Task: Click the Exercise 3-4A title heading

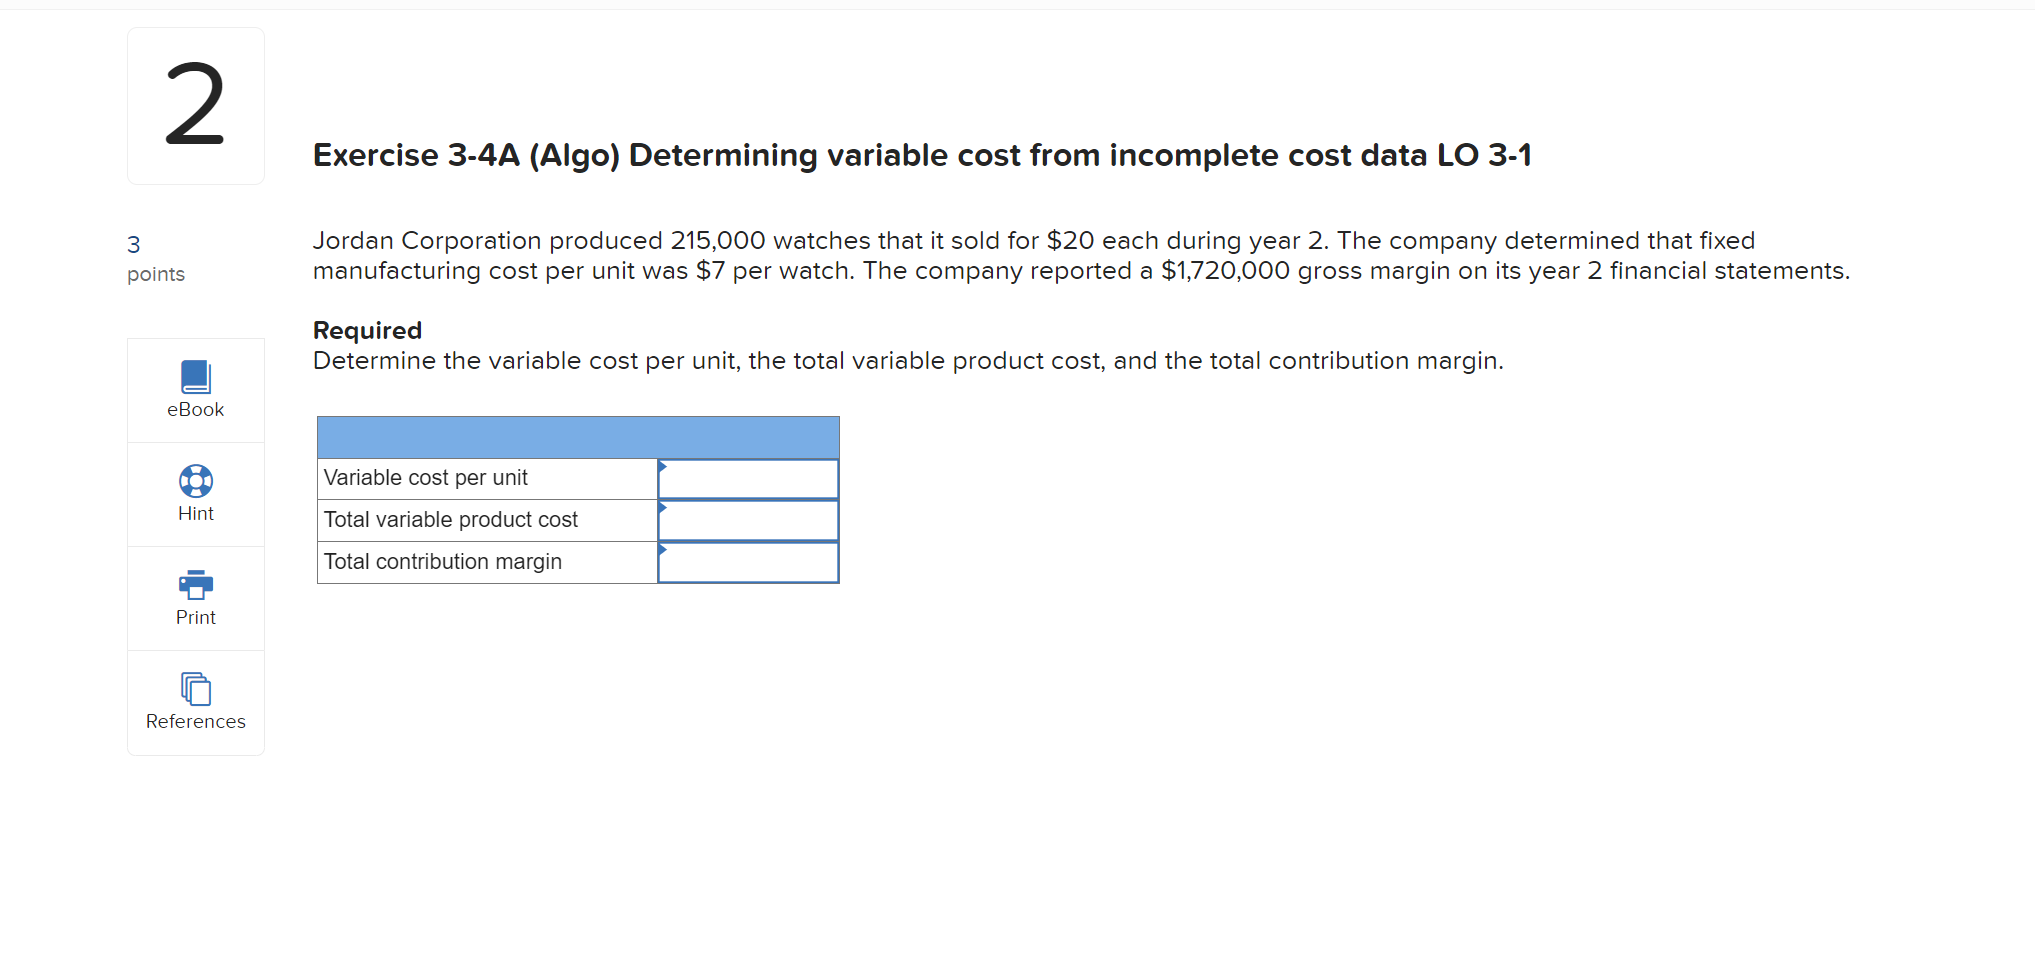Action: pyautogui.click(x=921, y=155)
